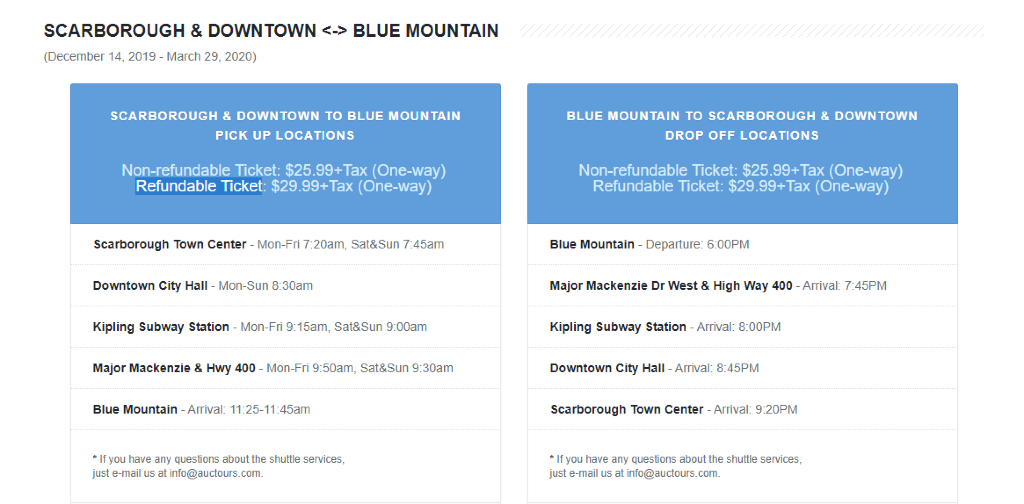Viewport: 1024px width, 504px height.
Task: Click the Scarborough & Downtown <-> Blue Mountain heading
Action: pyautogui.click(x=271, y=31)
